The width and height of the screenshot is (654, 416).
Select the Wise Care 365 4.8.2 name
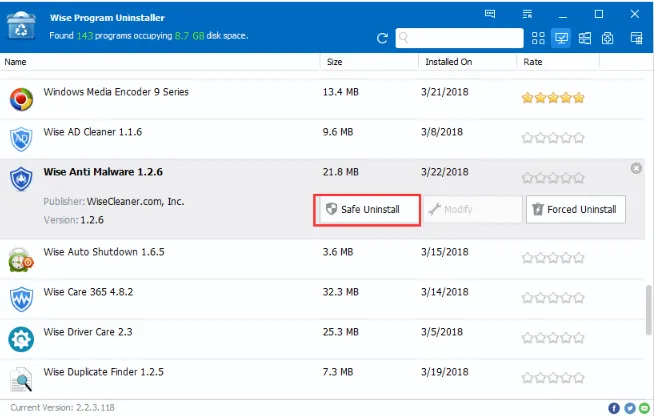click(x=88, y=292)
